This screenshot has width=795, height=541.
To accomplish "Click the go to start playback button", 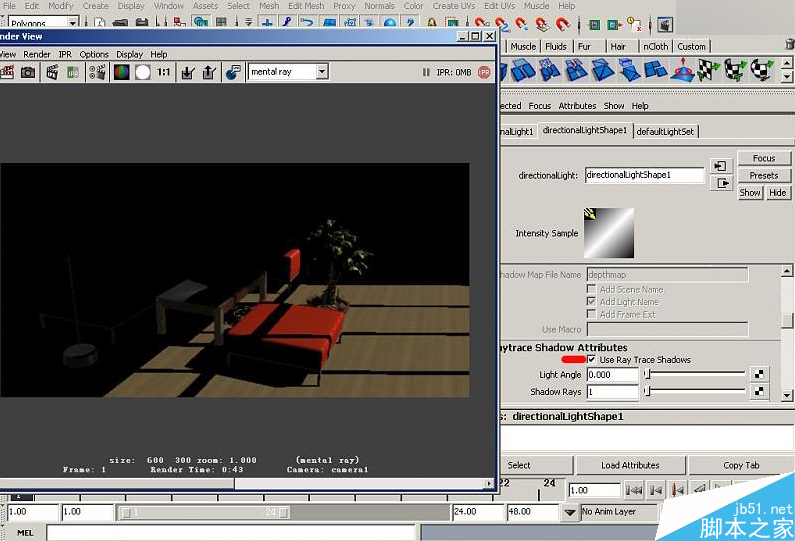I will (633, 490).
